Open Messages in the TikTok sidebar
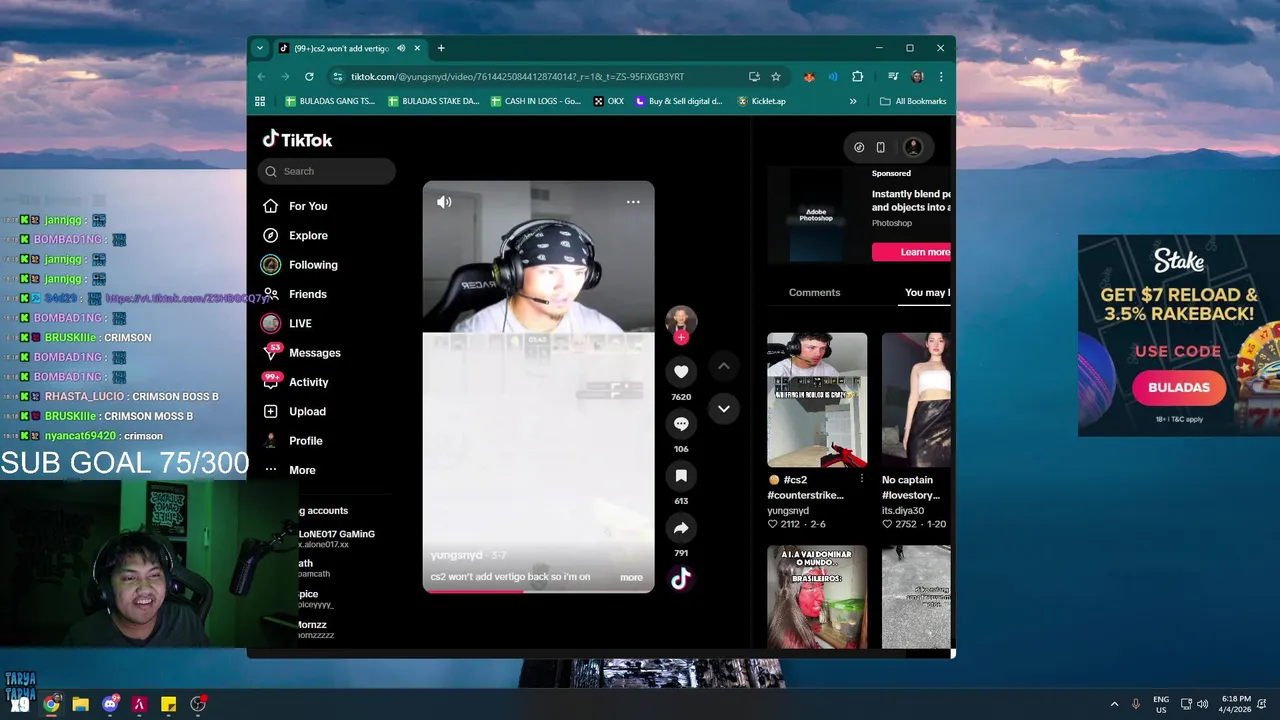 point(314,353)
